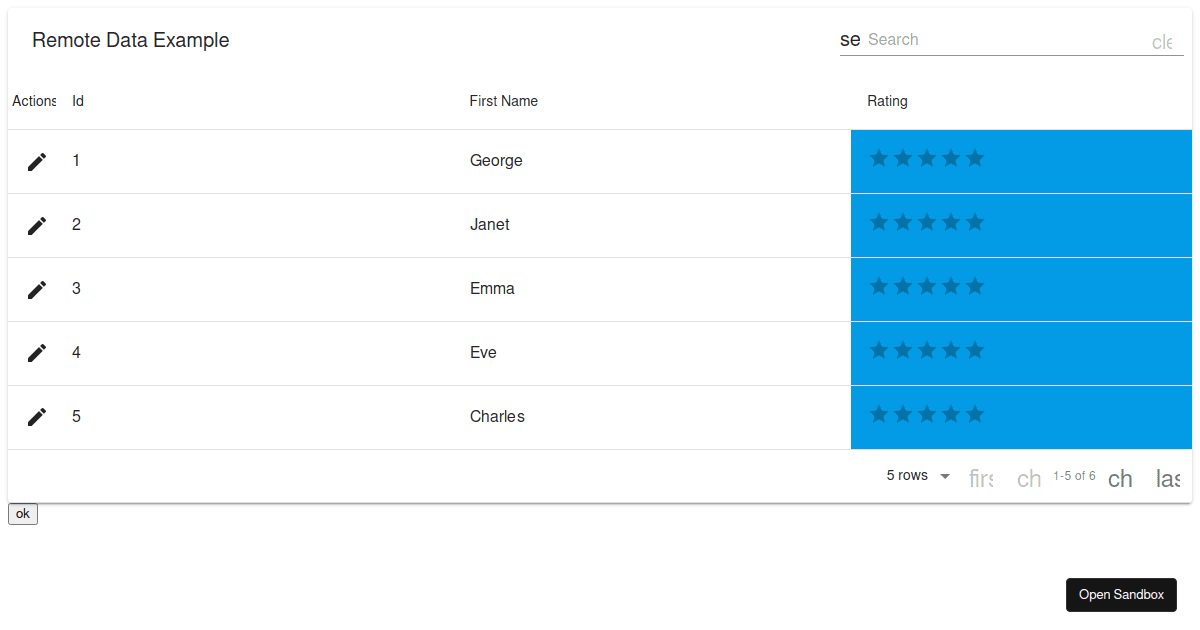This screenshot has height=630, width=1200.
Task: Open Sandbox via the bottom-right button
Action: (x=1121, y=594)
